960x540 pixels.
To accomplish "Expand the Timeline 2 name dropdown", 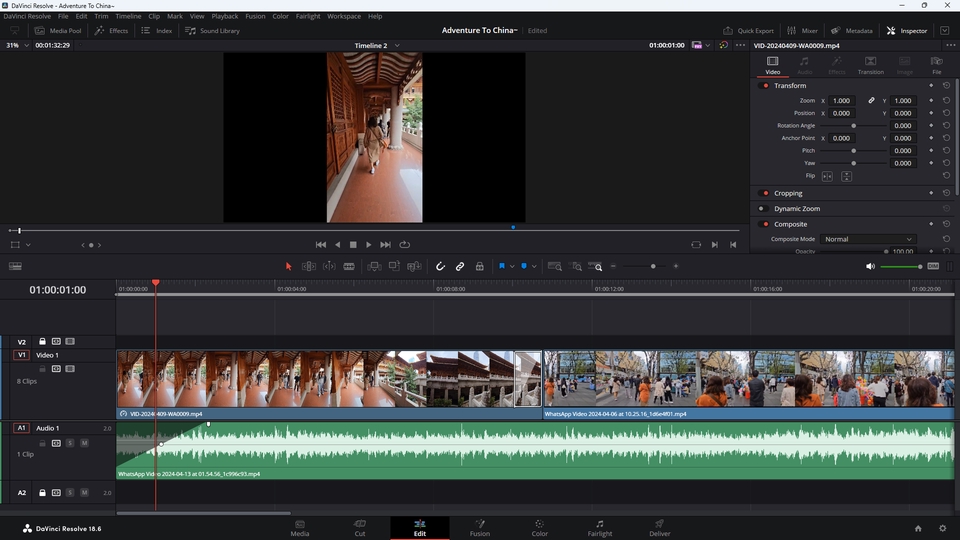I will pyautogui.click(x=396, y=45).
